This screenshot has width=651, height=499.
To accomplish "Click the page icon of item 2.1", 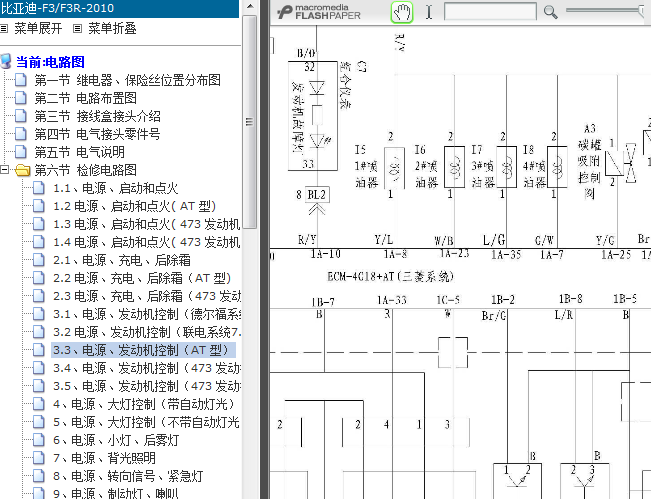I will click(39, 259).
